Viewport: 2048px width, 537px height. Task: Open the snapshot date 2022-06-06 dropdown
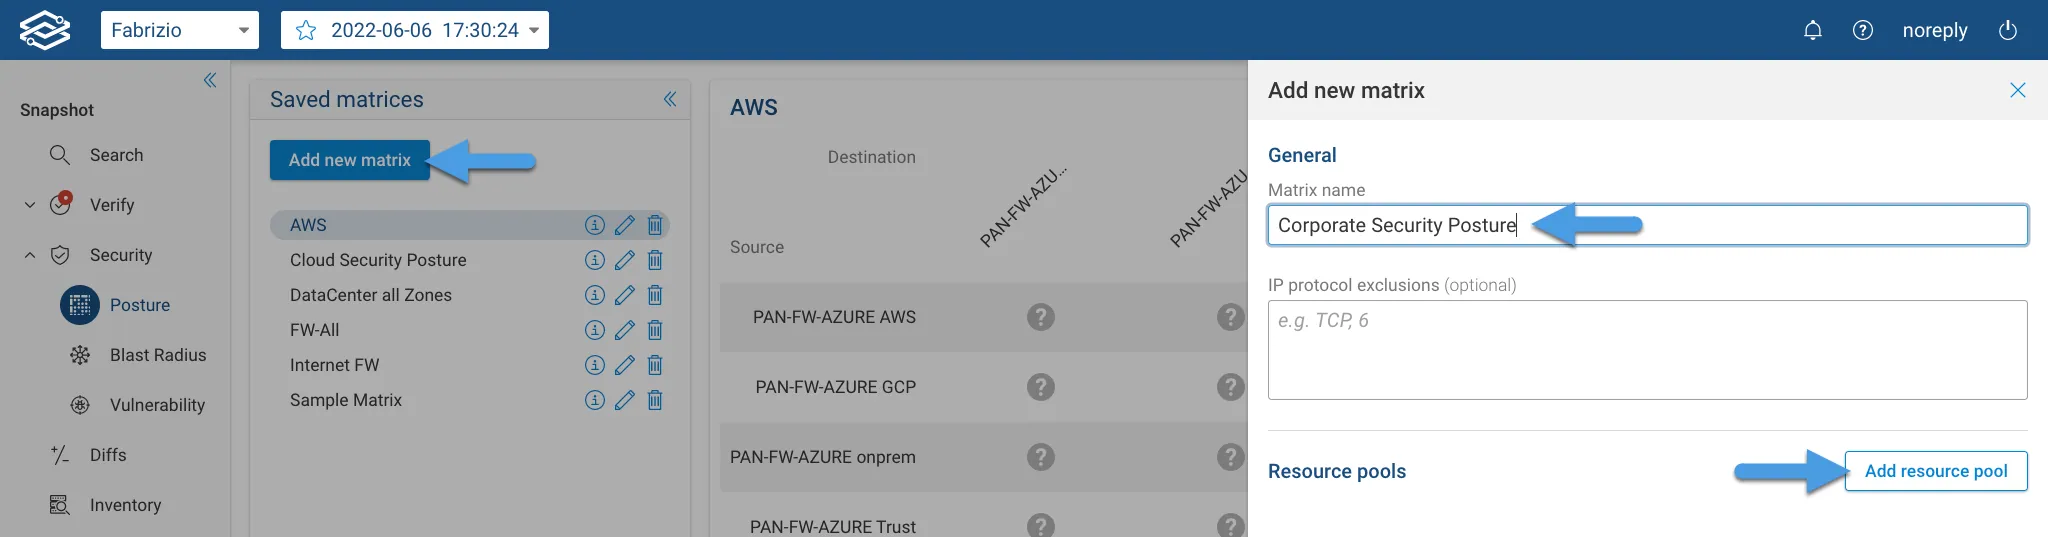[415, 30]
